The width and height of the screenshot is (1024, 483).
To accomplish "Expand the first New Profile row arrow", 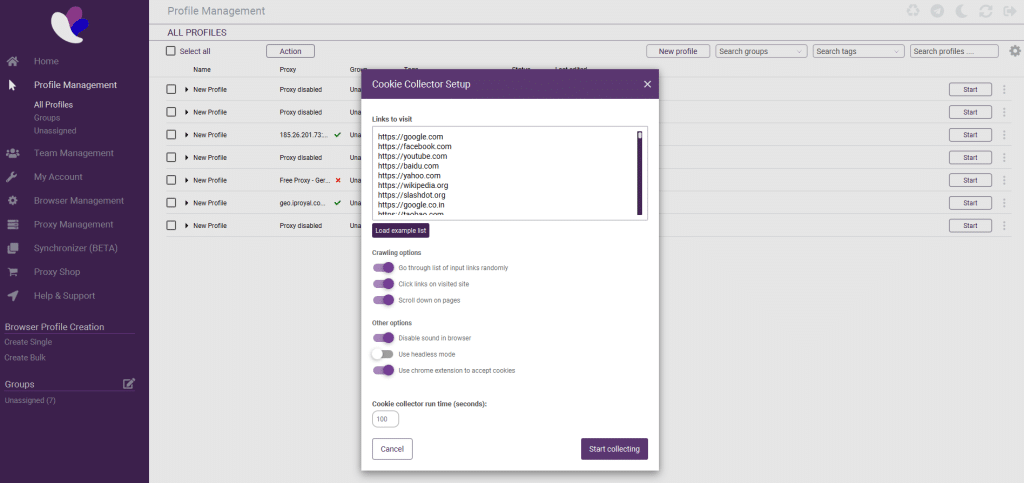I will pyautogui.click(x=186, y=89).
